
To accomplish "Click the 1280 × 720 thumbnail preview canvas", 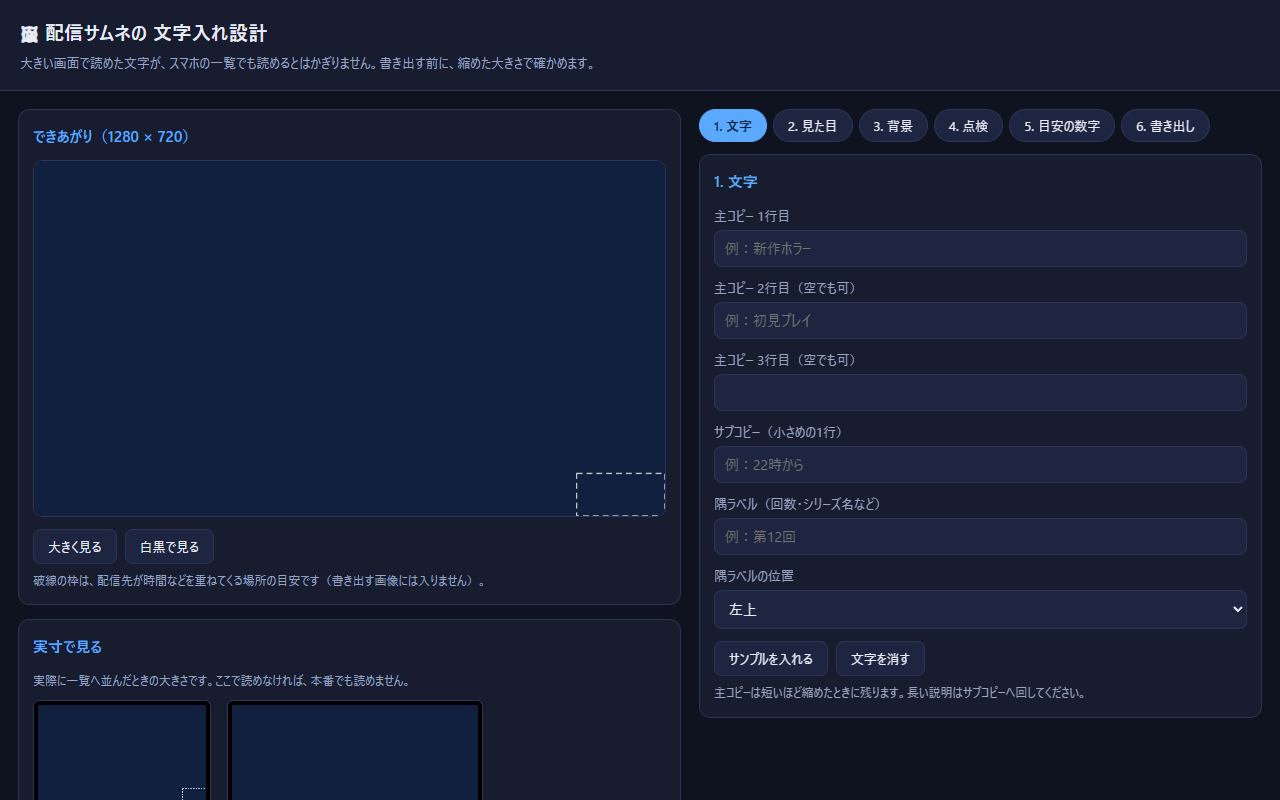I will tap(349, 338).
